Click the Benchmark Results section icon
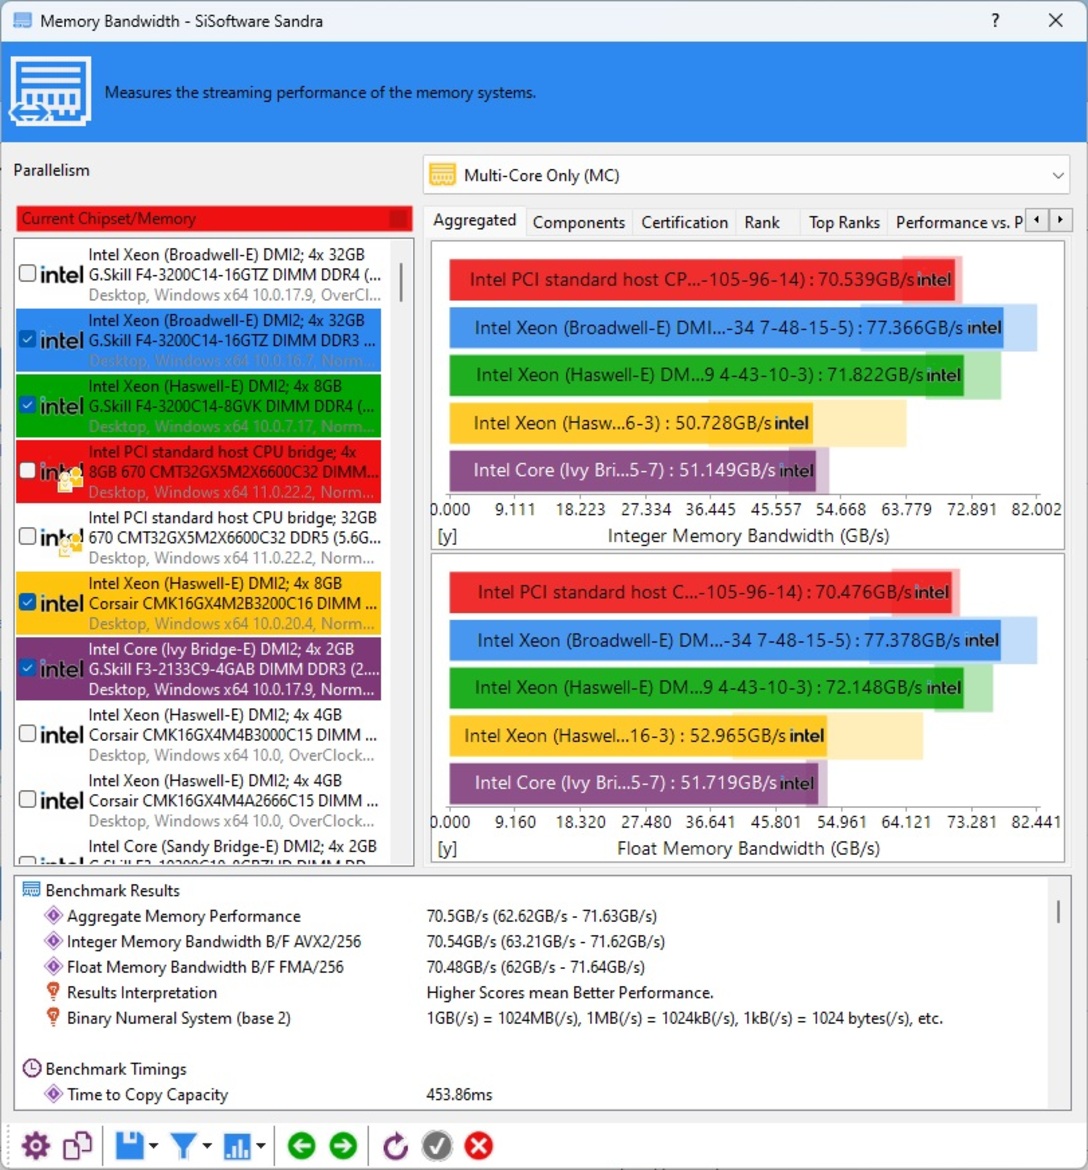Viewport: 1088px width, 1170px height. (31, 889)
